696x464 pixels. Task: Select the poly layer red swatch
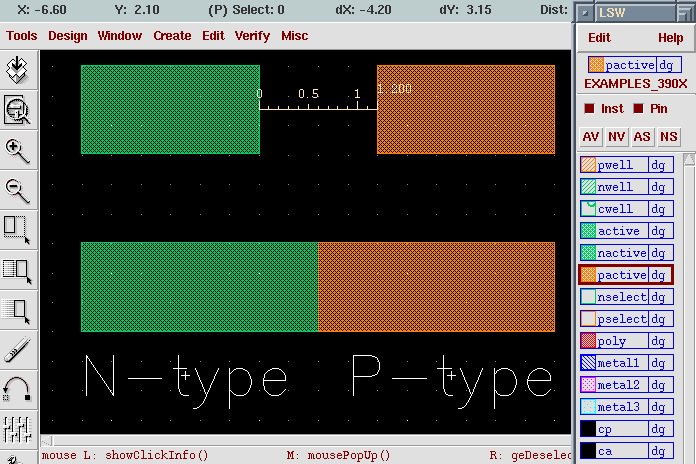tap(588, 341)
